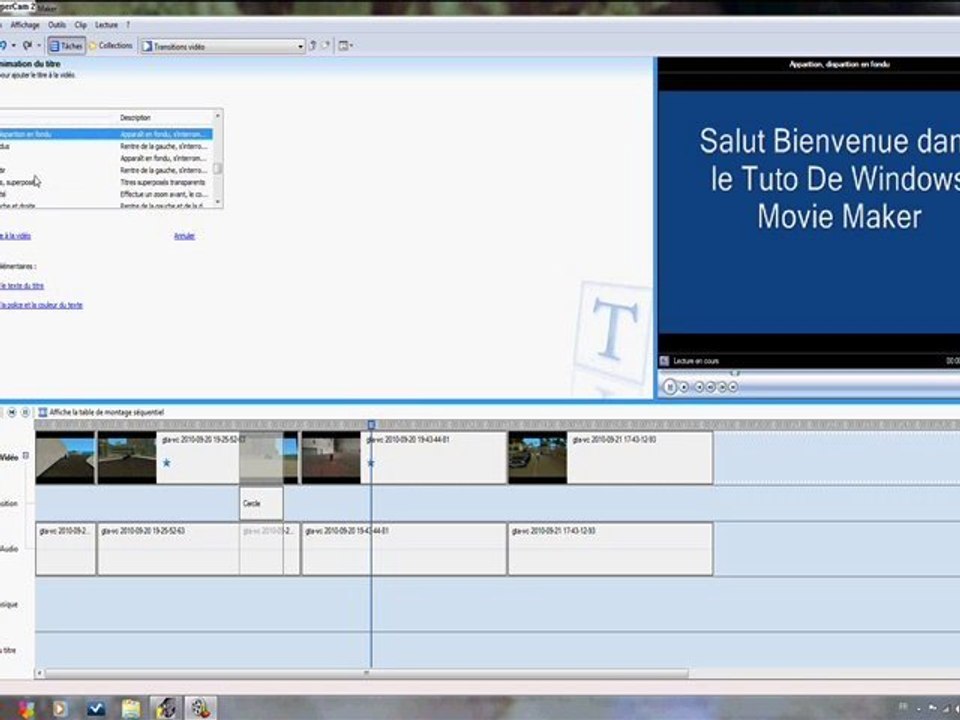Open the Movie Maker film reel taskbar icon
The image size is (960, 720).
pos(200,709)
